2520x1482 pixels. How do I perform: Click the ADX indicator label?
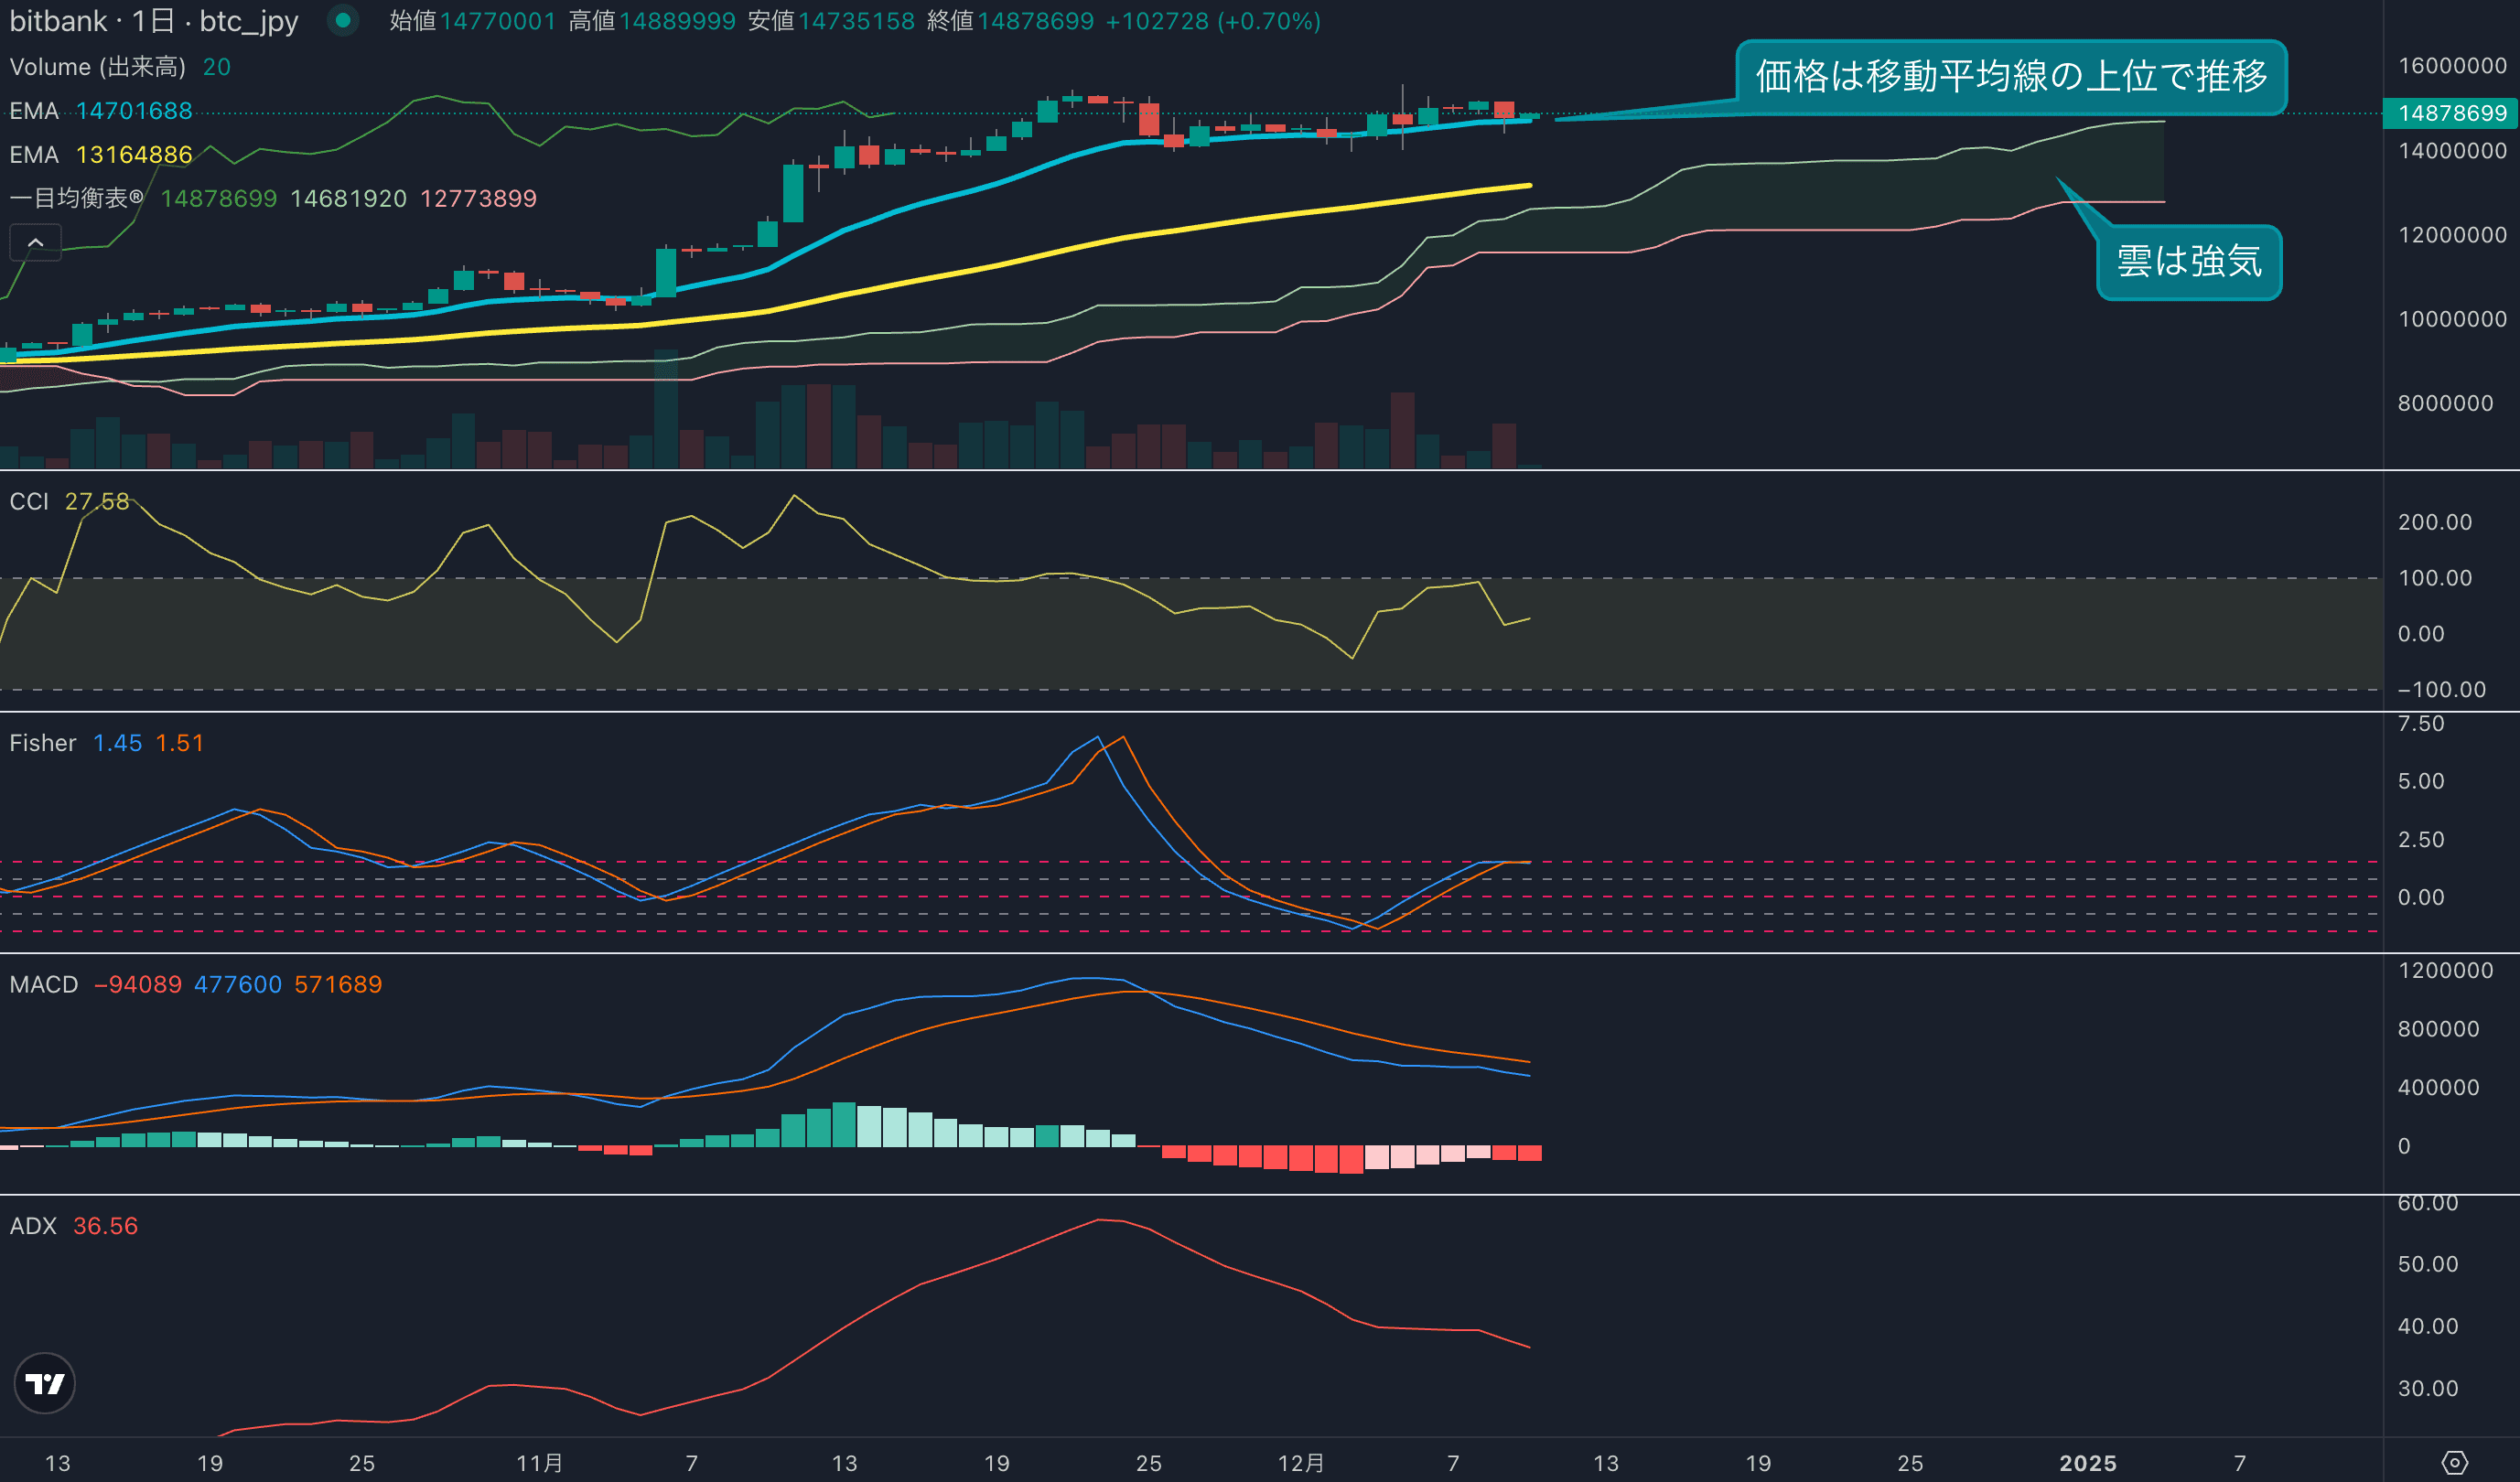pos(33,1226)
